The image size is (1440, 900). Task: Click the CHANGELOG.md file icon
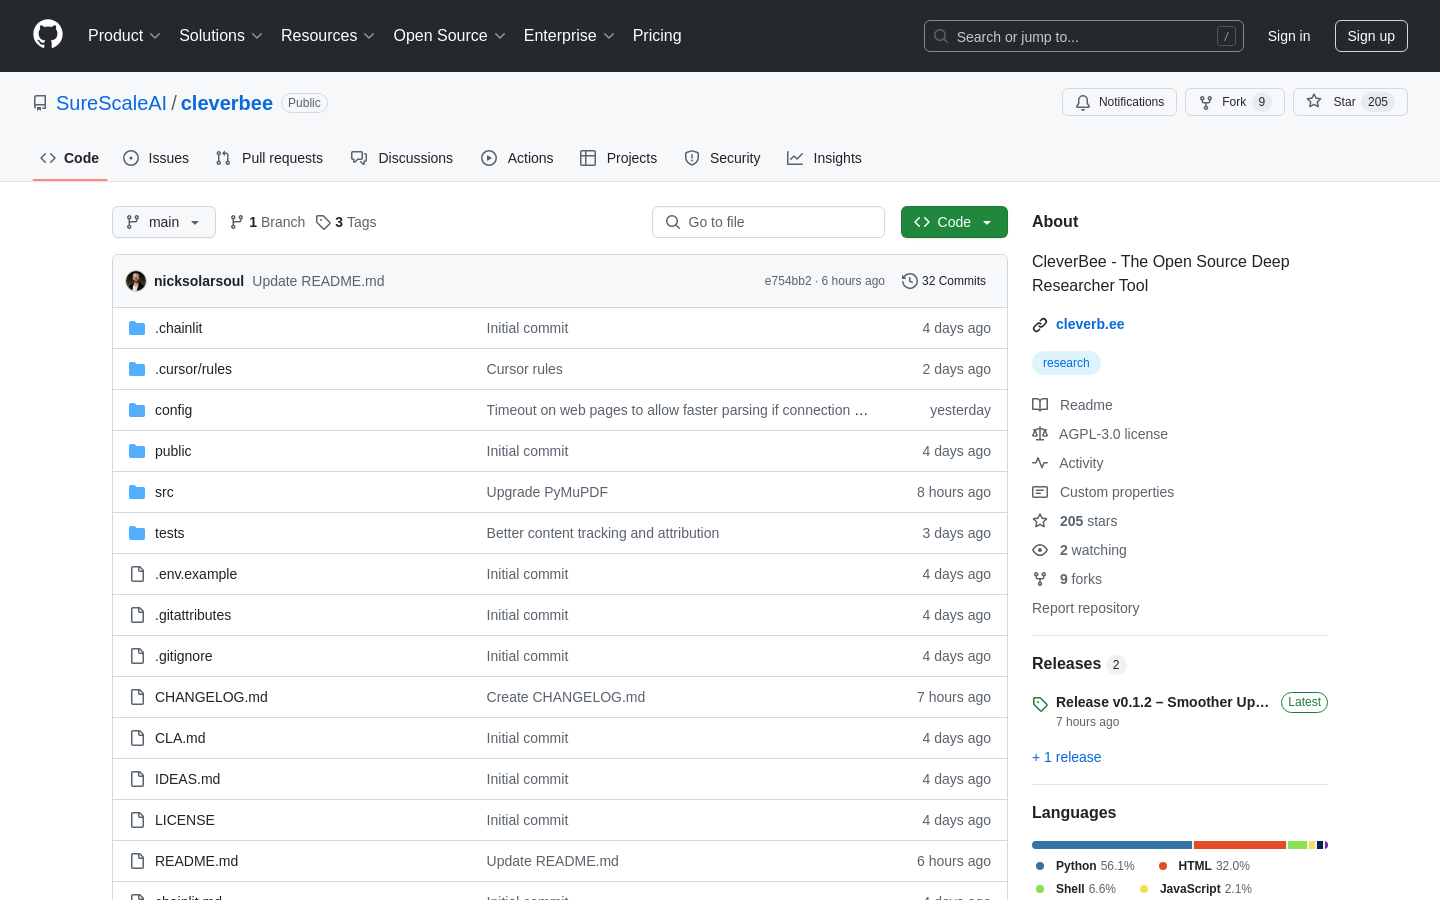click(137, 697)
